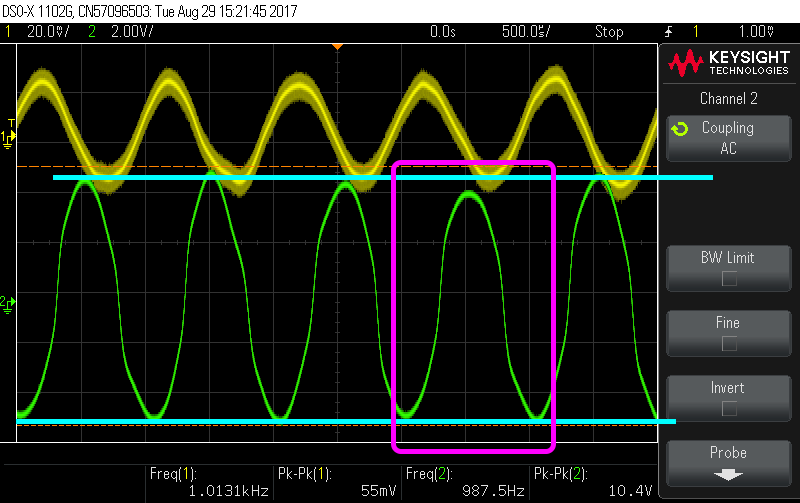
Task: Click the Keysight Technologies logo
Action: (727, 65)
